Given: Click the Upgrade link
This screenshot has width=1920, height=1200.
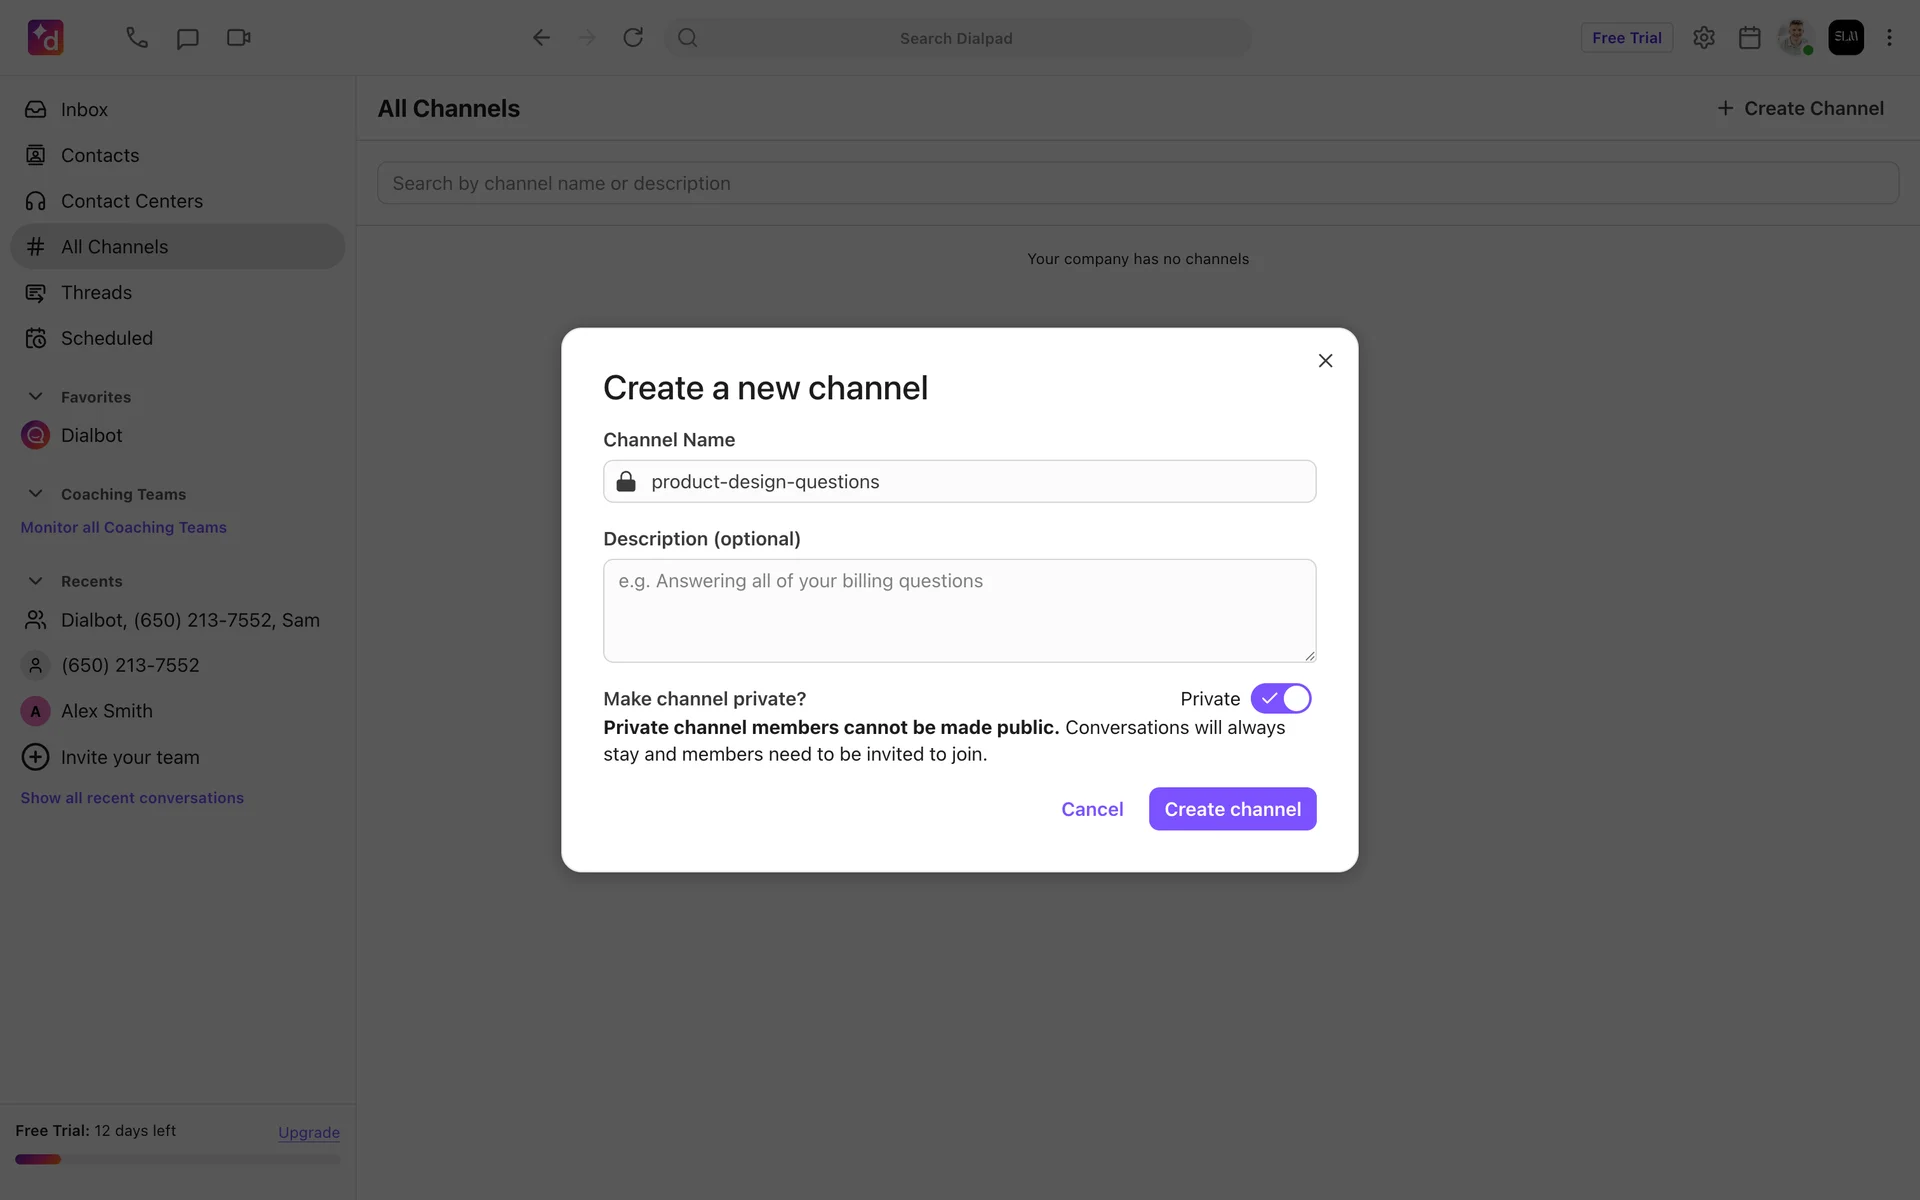Looking at the screenshot, I should pos(308,1132).
